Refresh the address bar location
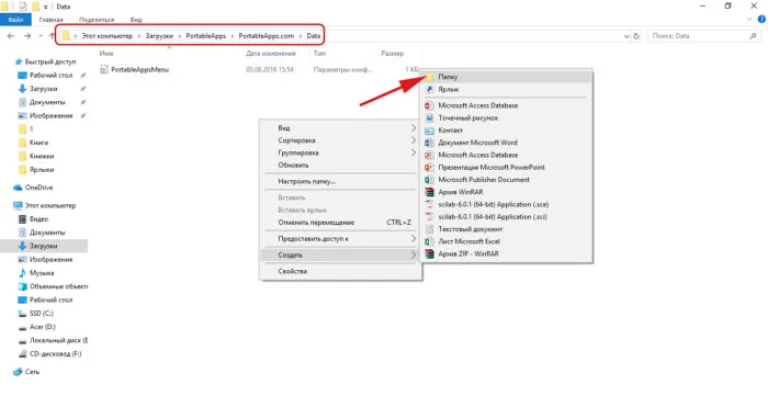The image size is (768, 396). pyautogui.click(x=636, y=36)
